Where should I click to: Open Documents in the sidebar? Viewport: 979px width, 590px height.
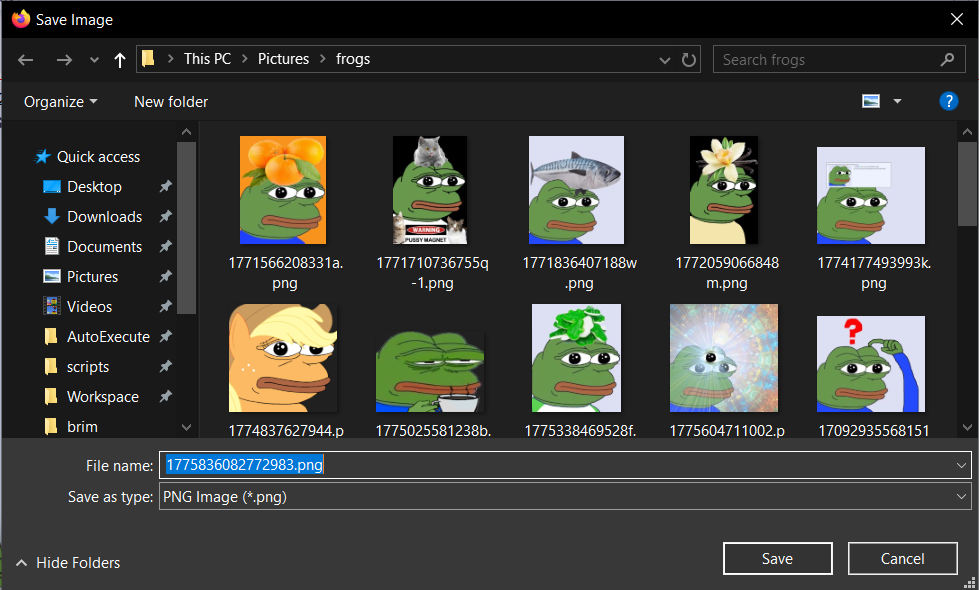(x=104, y=247)
